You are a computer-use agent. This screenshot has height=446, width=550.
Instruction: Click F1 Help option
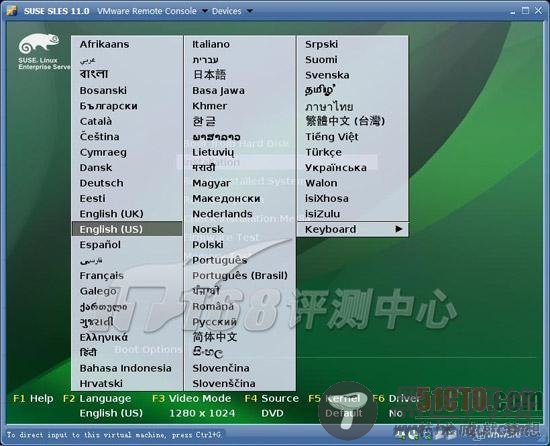click(33, 399)
